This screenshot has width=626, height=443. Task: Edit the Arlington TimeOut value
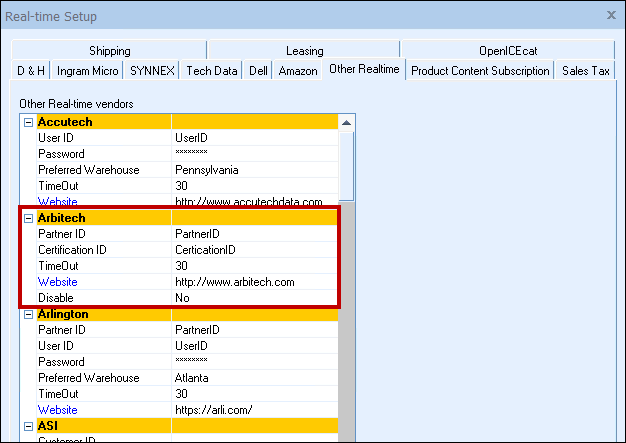coord(255,394)
